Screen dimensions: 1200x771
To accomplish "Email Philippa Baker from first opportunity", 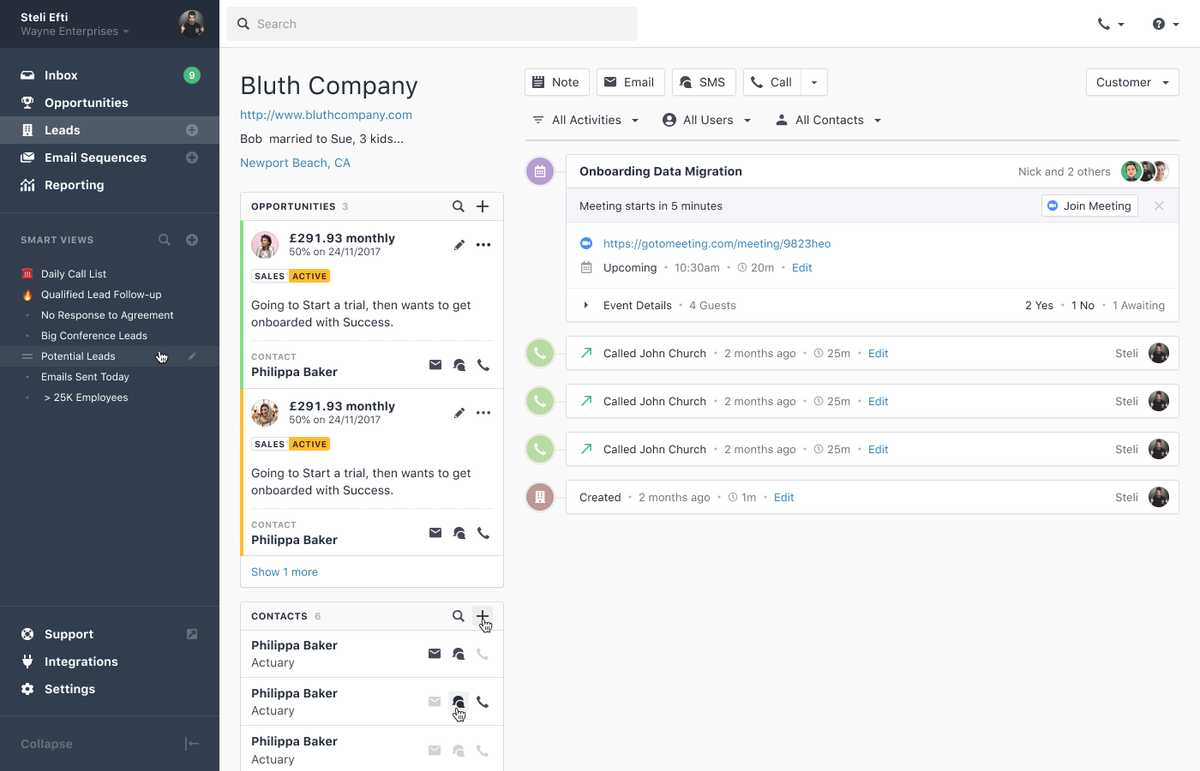I will click(435, 365).
